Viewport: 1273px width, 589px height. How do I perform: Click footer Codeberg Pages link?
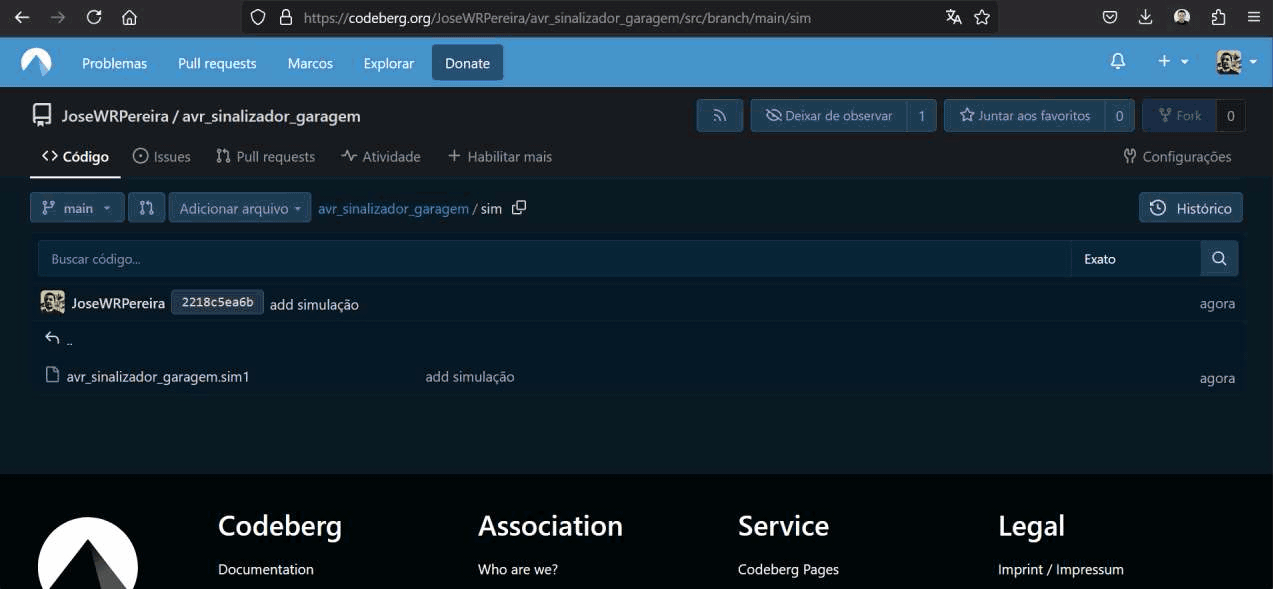tap(788, 569)
